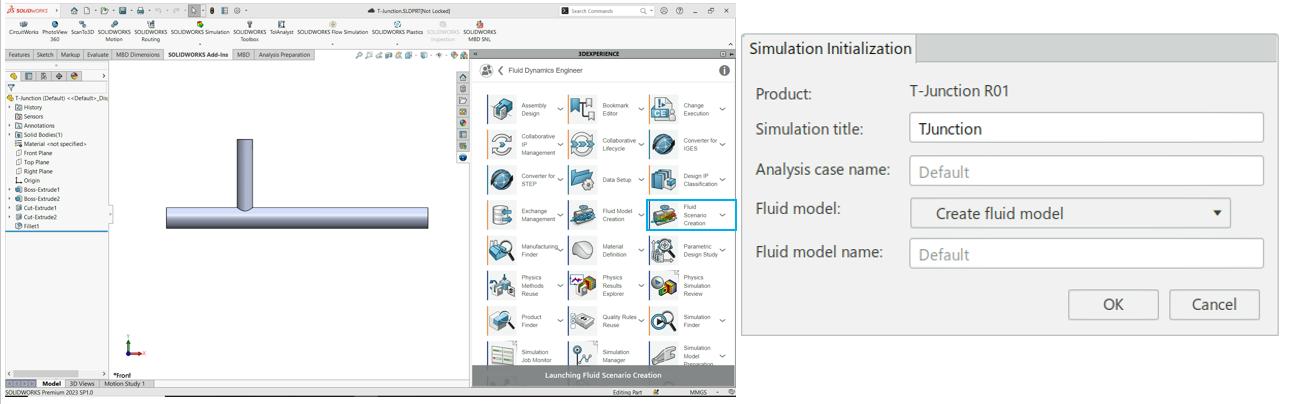
Task: Select the Sensors item in the tree
Action: pos(29,116)
